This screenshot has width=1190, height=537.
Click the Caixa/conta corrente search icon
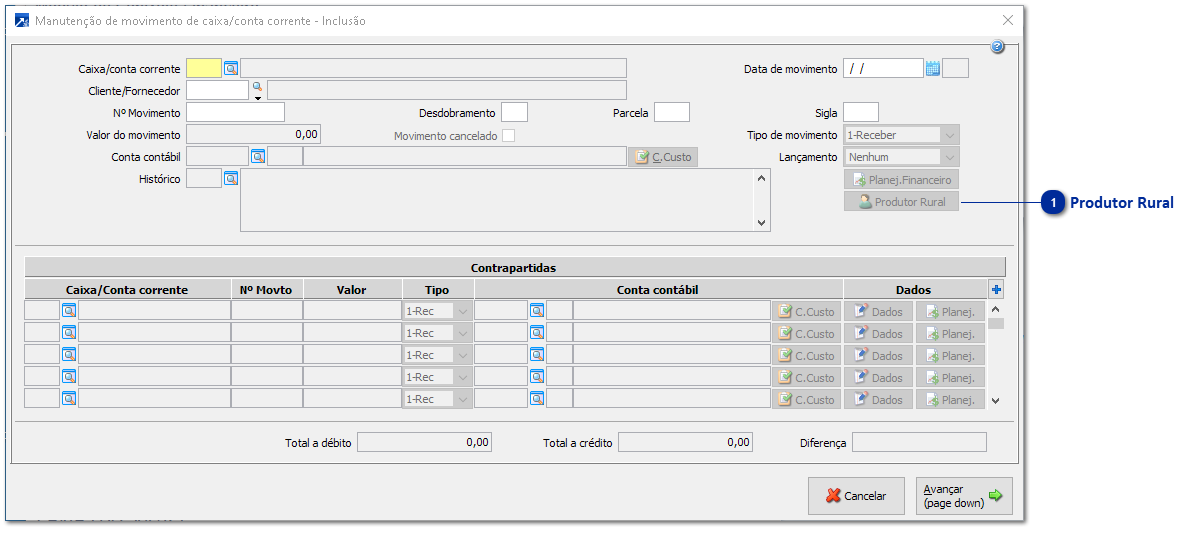[231, 69]
